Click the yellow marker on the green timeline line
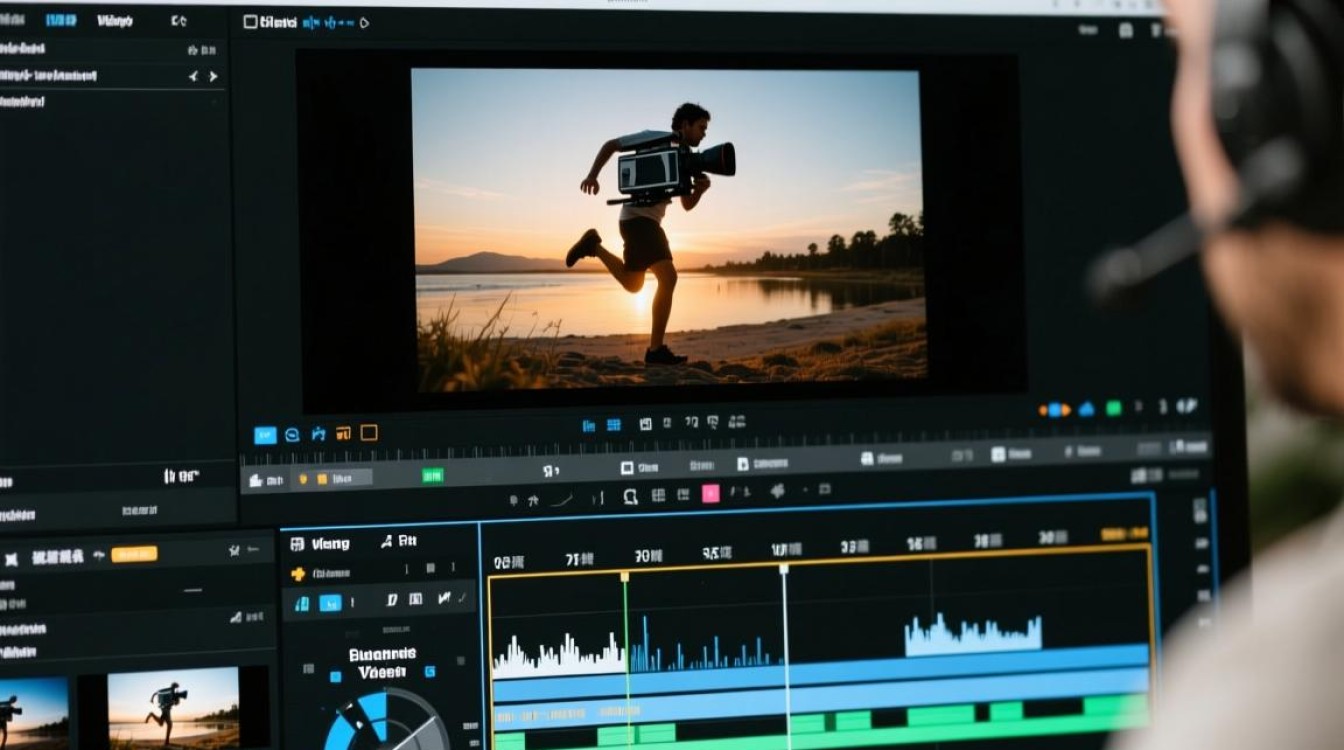 point(625,577)
